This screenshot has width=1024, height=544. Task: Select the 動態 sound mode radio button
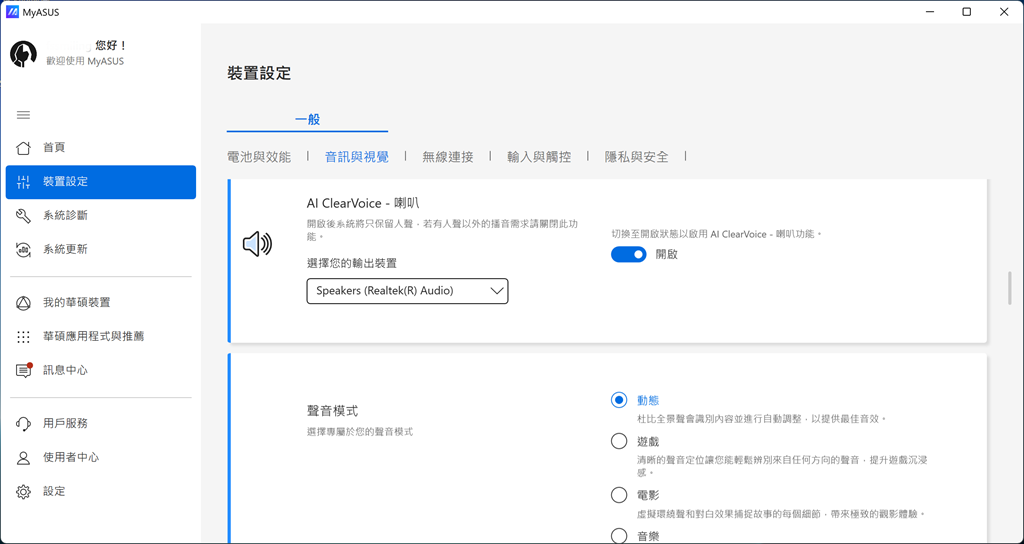619,400
